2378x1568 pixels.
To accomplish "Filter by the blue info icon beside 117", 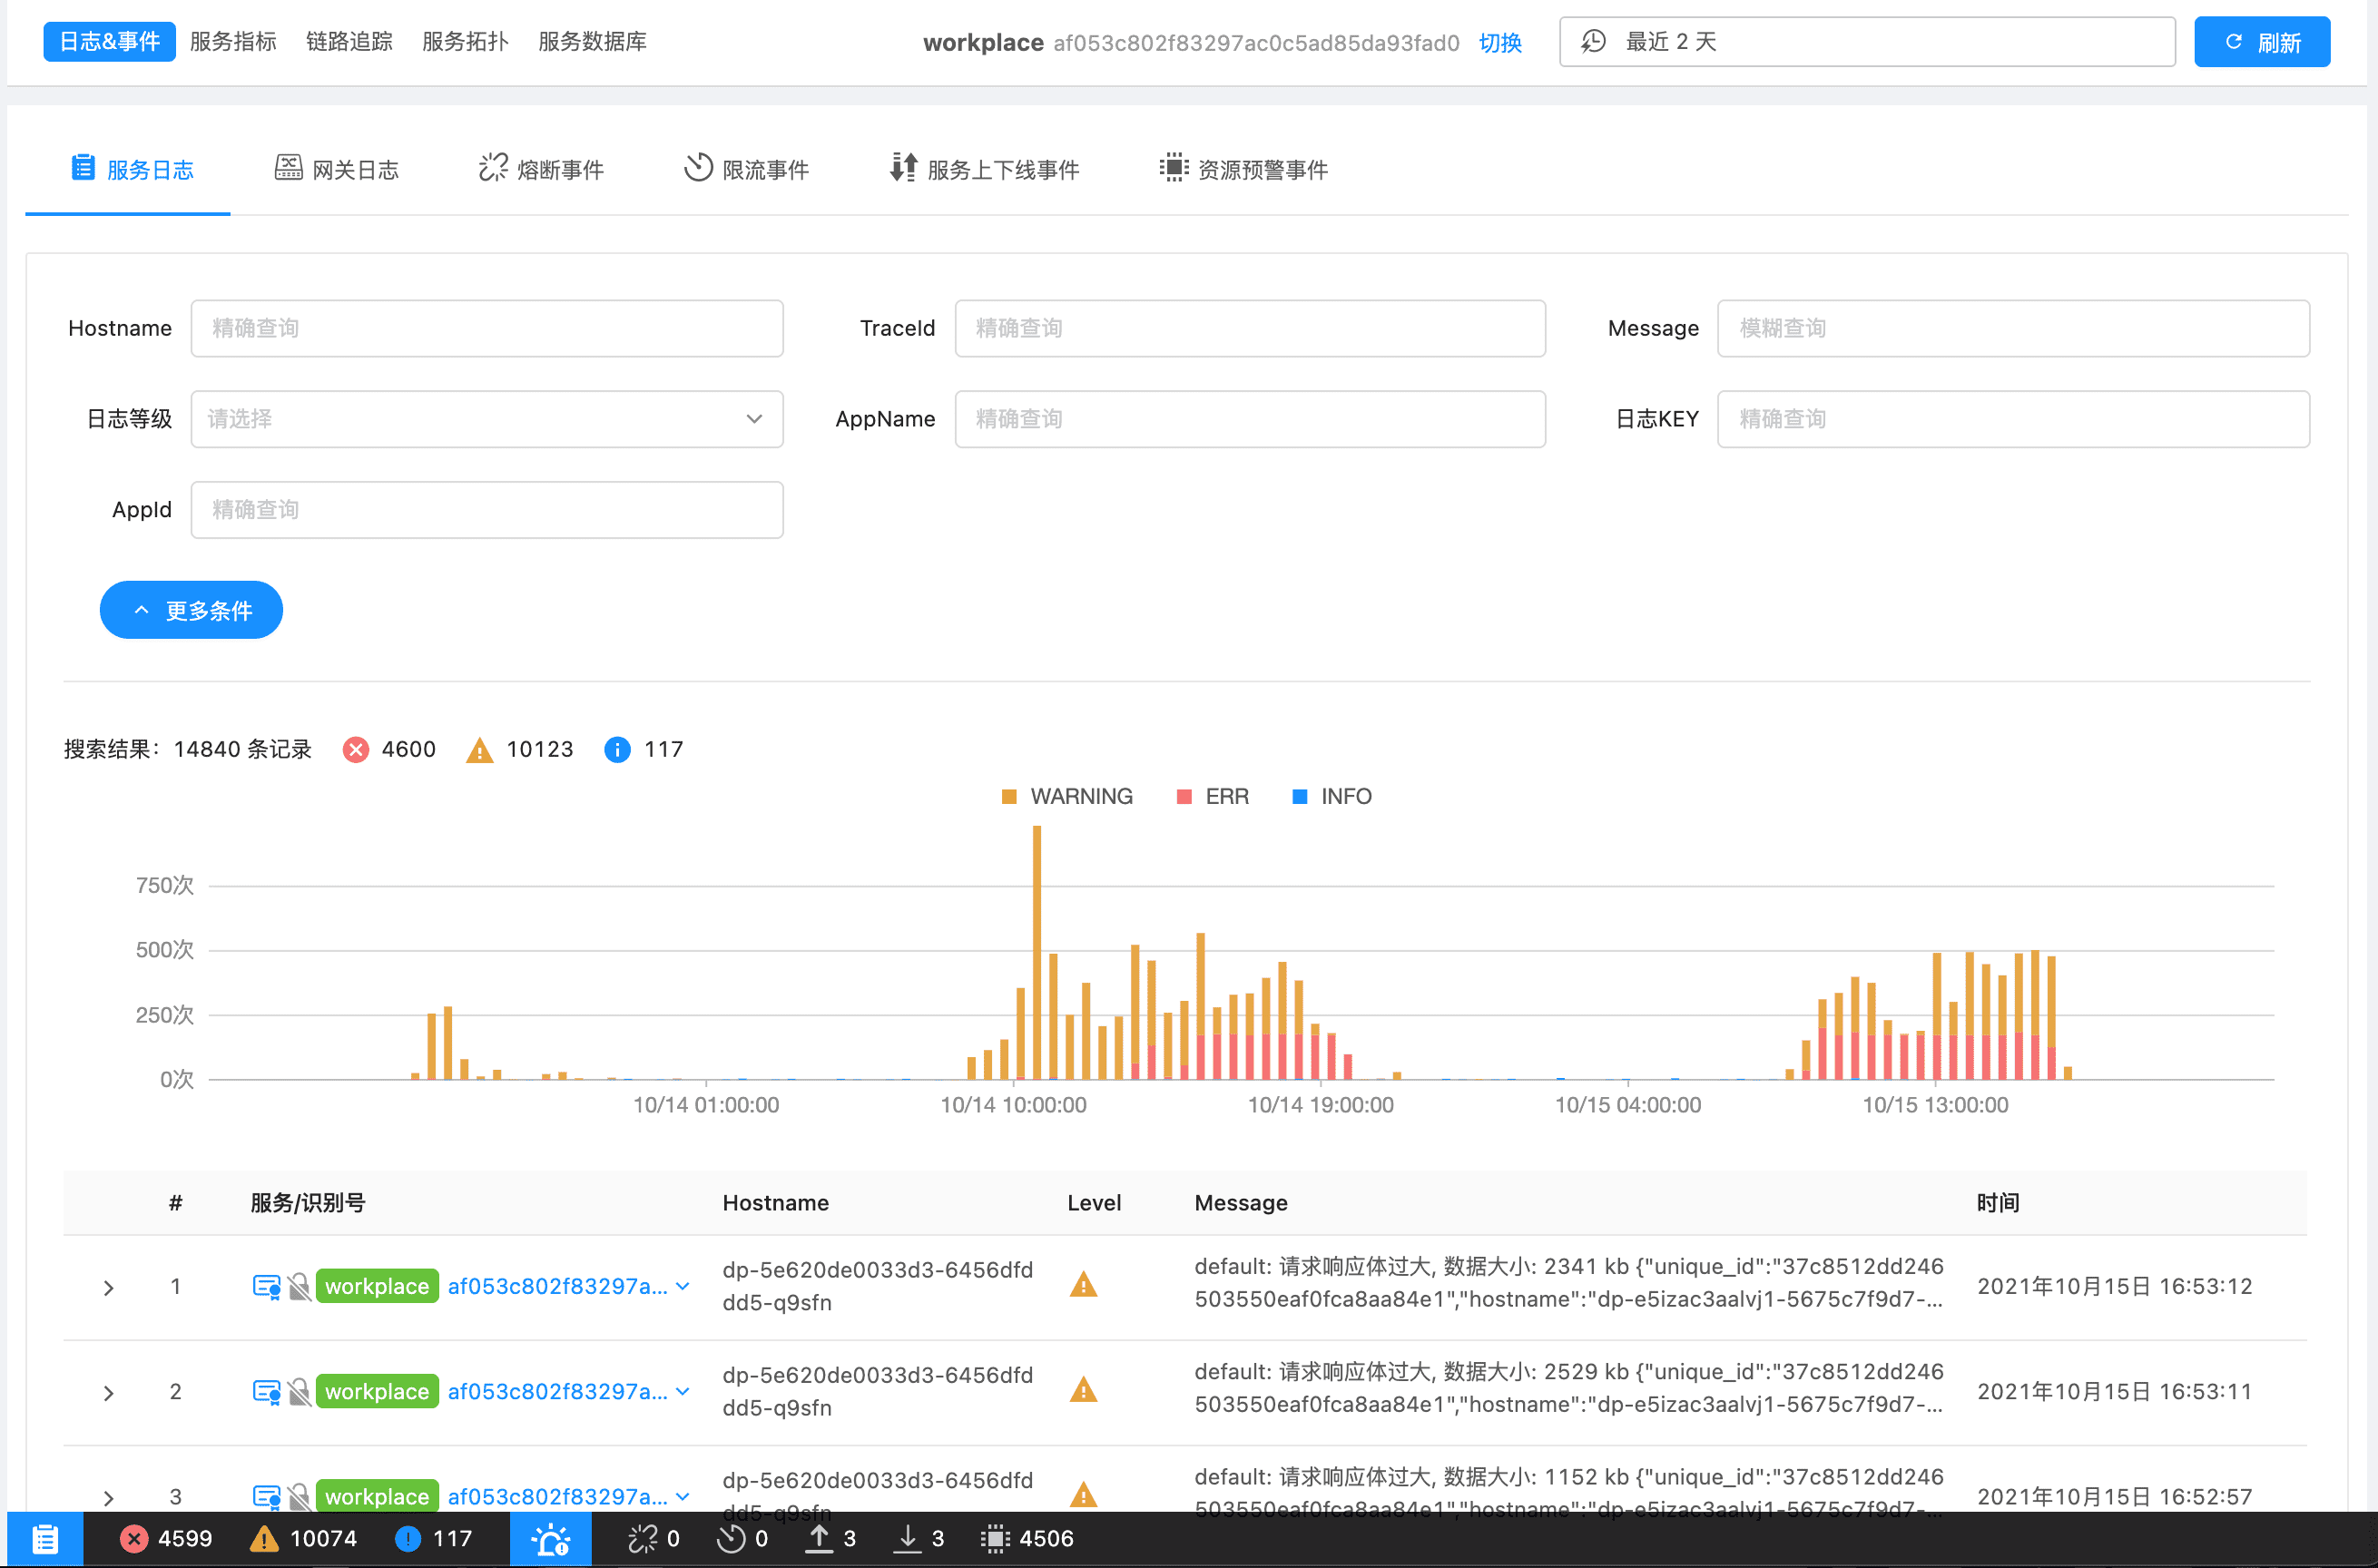I will (617, 749).
